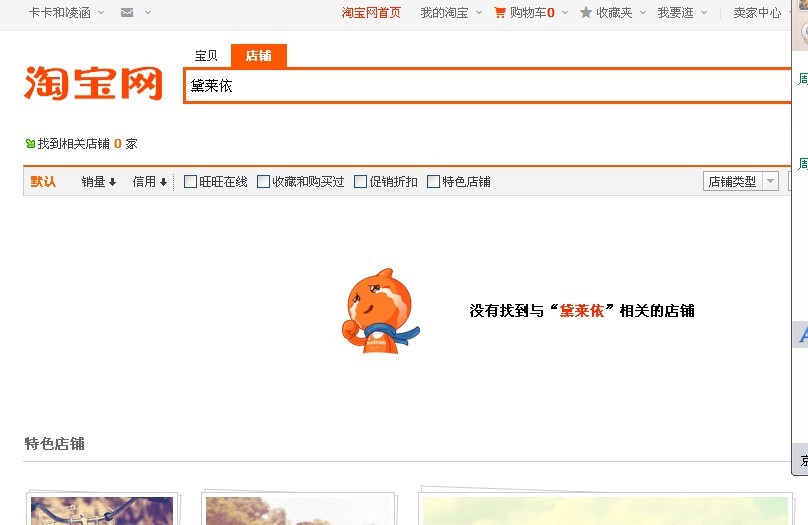
Task: Click the mail envelope icon
Action: click(127, 13)
